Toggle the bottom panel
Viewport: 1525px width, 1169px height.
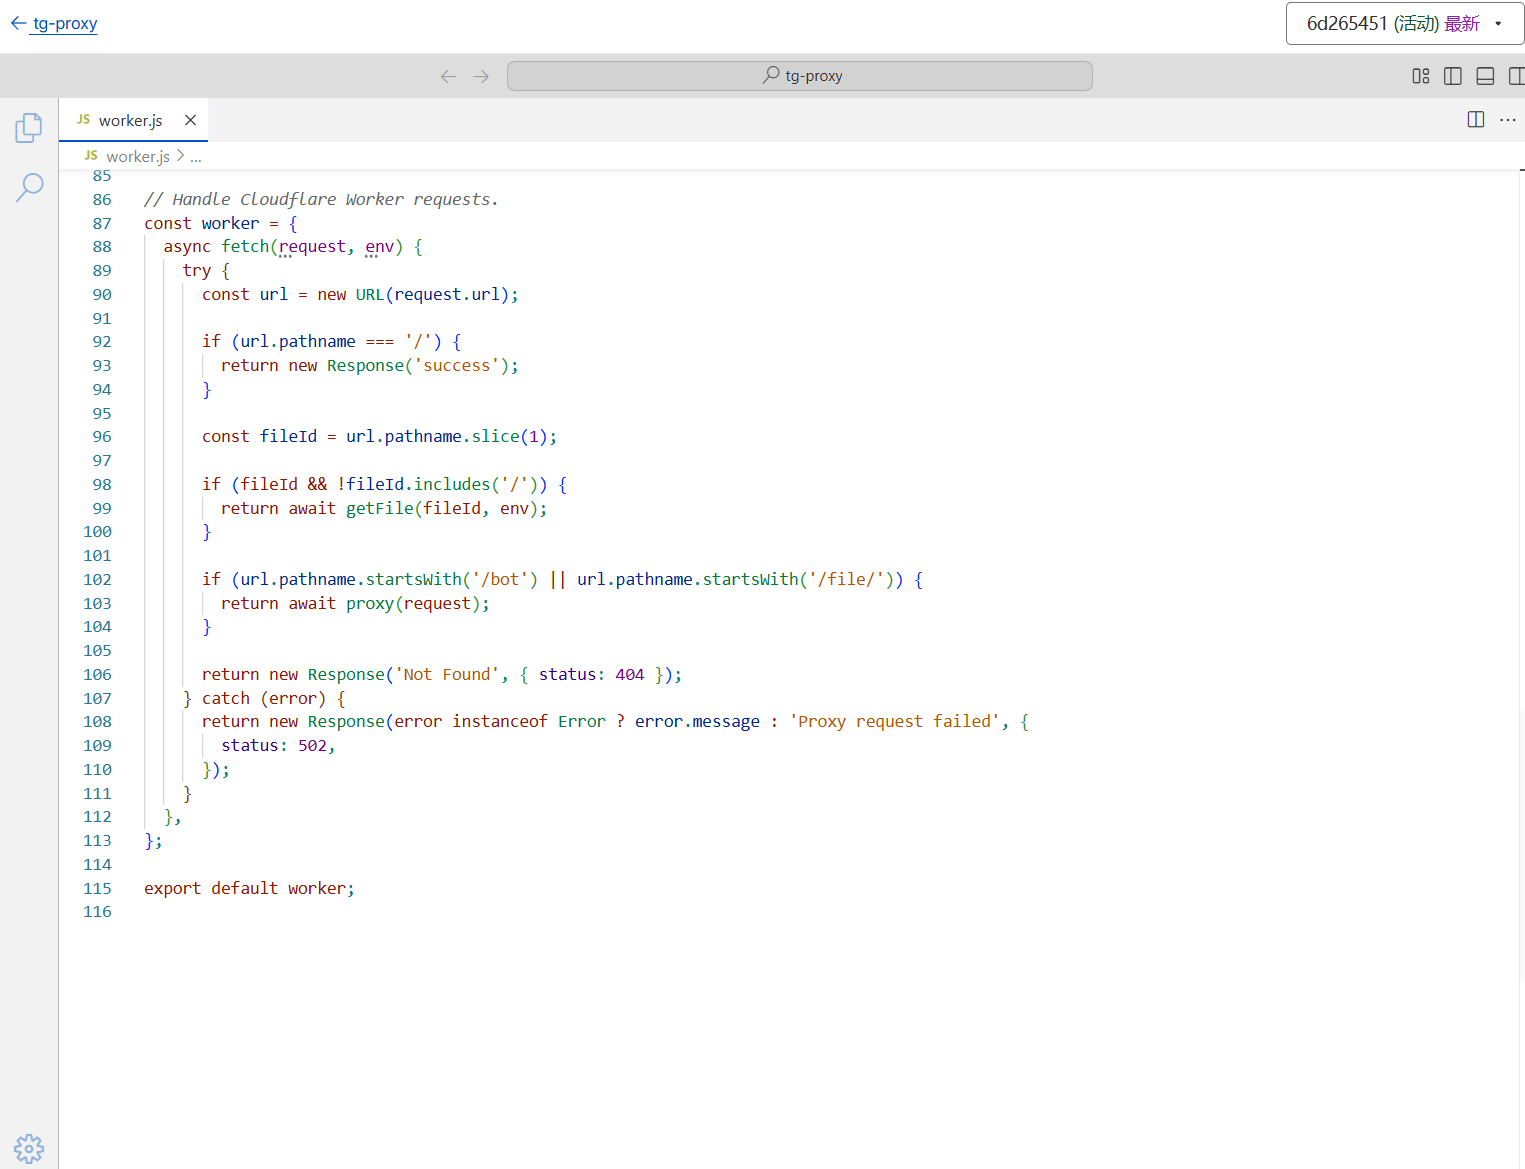tap(1485, 76)
